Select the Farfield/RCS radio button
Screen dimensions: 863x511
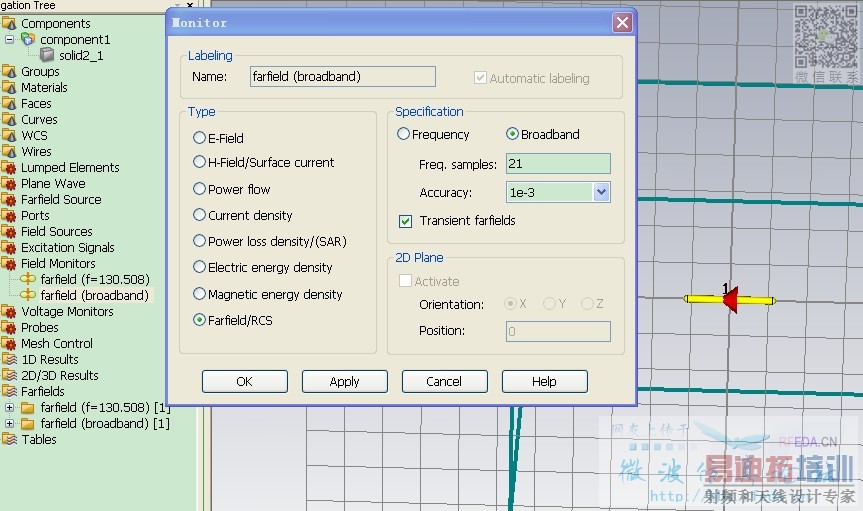[x=199, y=320]
